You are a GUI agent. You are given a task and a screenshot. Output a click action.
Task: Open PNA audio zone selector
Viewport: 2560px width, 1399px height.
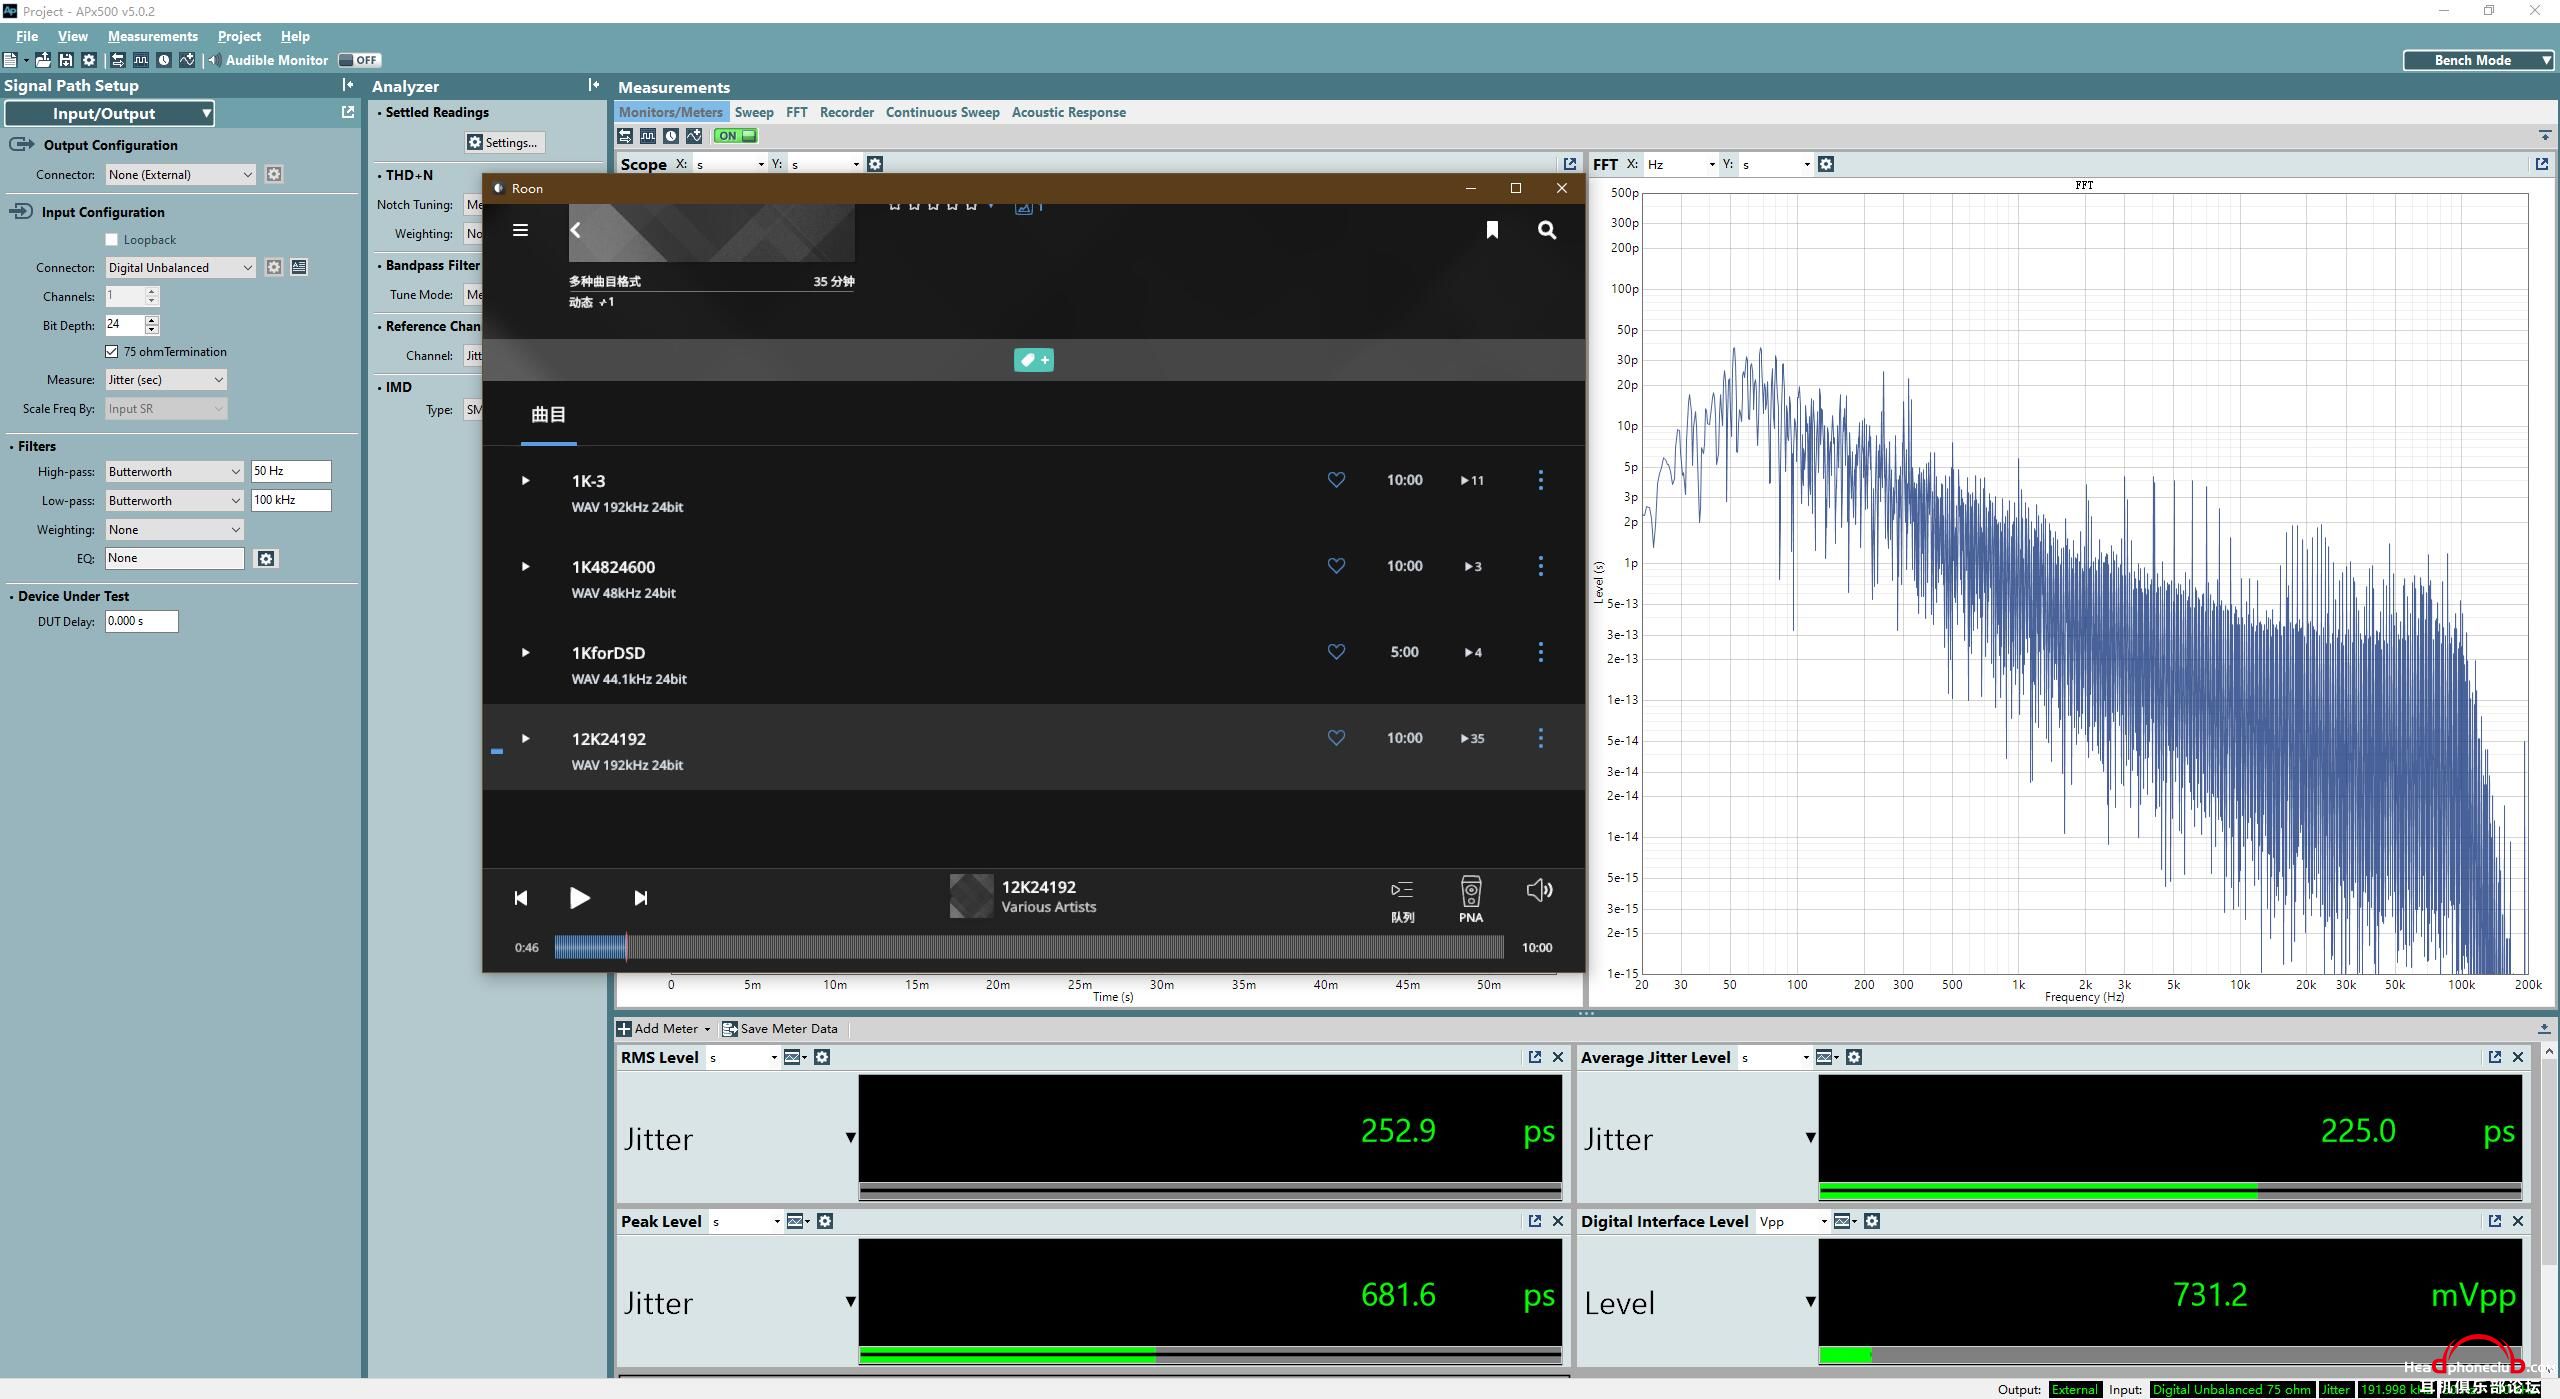pos(1470,899)
